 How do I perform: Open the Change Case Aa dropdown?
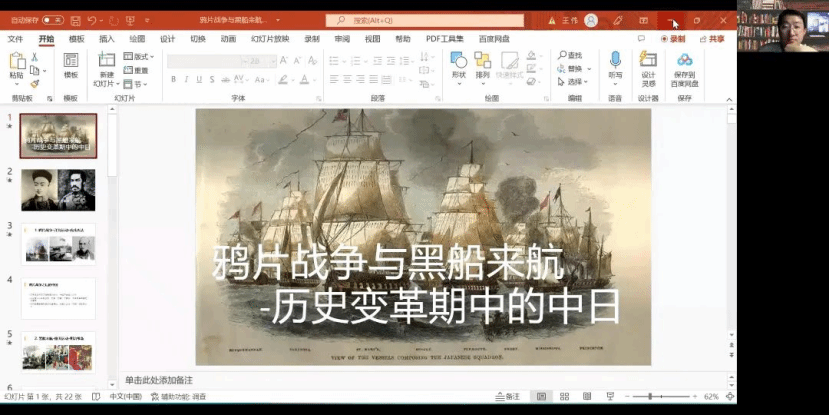click(261, 79)
